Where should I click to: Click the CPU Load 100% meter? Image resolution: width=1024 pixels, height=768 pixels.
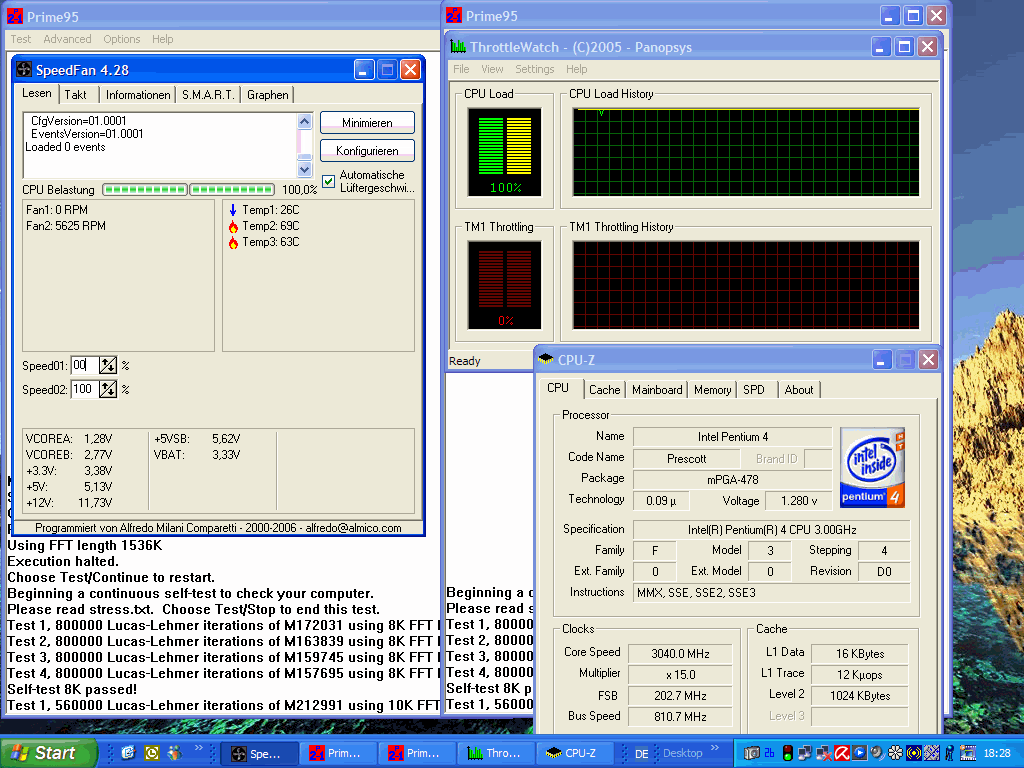pyautogui.click(x=505, y=152)
